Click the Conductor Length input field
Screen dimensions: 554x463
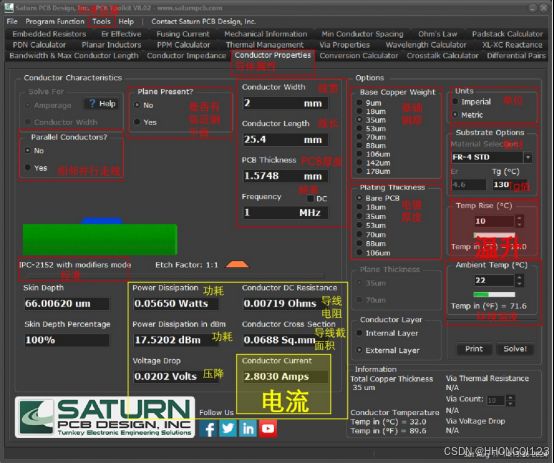[x=285, y=140]
